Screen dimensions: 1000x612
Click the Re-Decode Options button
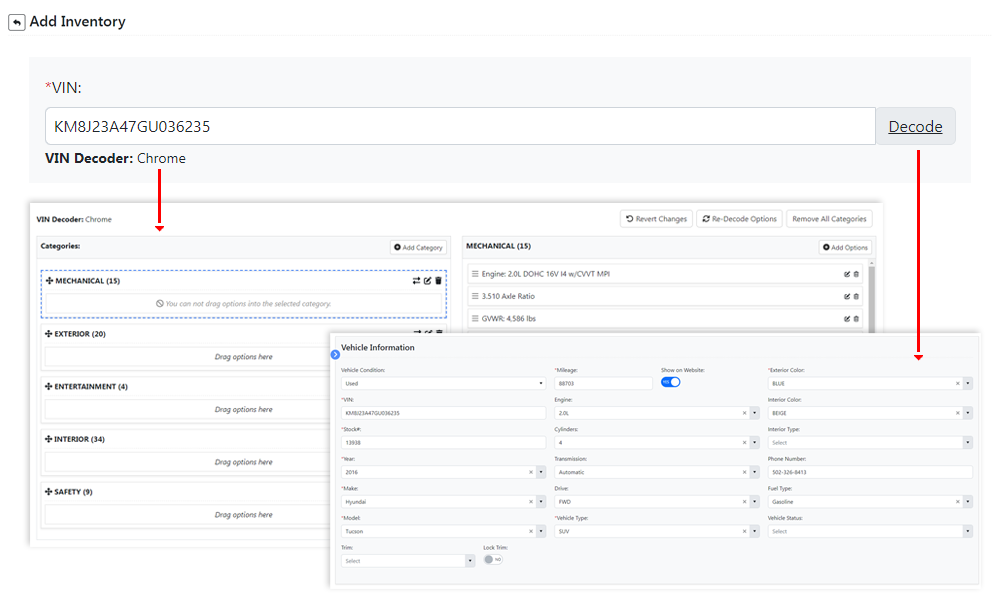(x=738, y=219)
